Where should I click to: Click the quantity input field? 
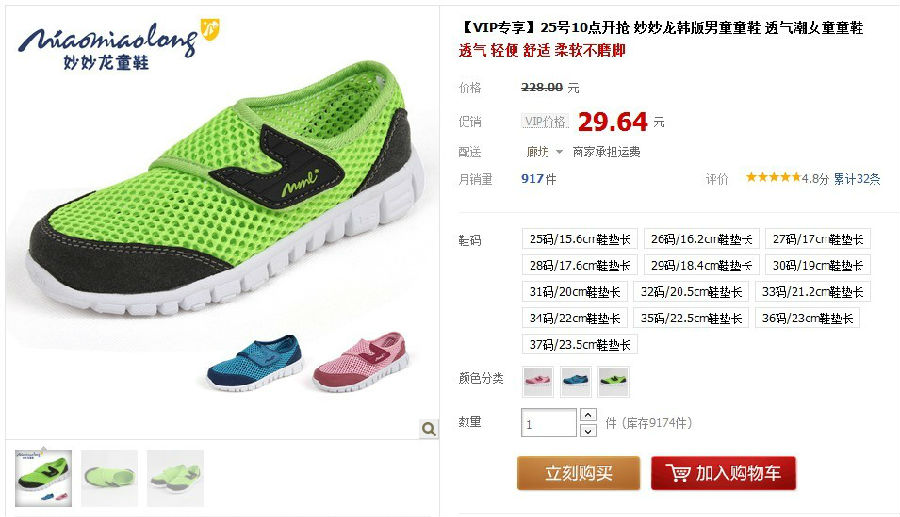click(x=549, y=423)
